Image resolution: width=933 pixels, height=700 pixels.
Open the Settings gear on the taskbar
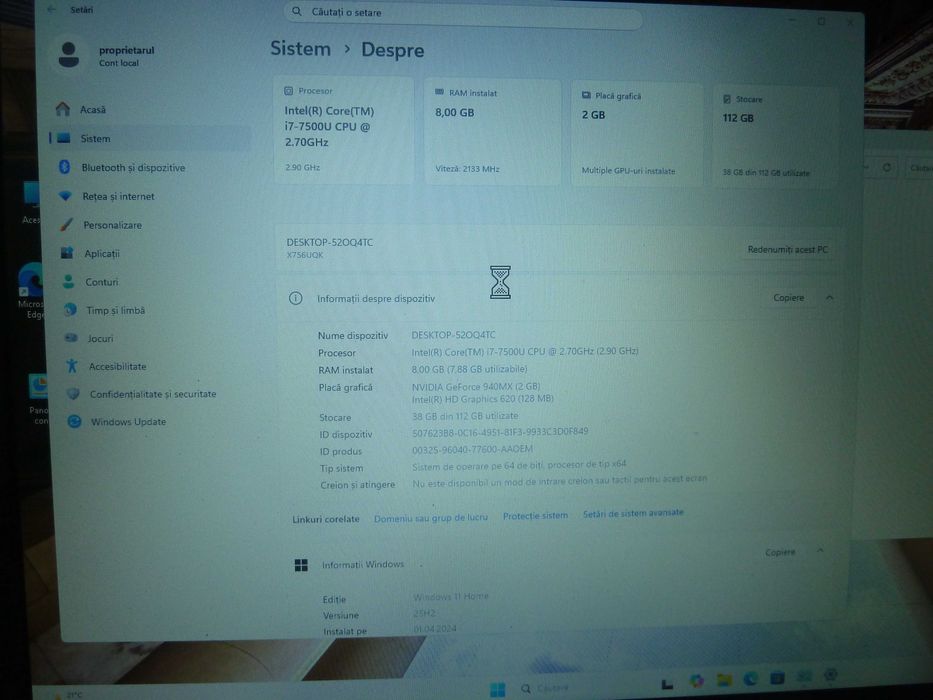point(831,675)
